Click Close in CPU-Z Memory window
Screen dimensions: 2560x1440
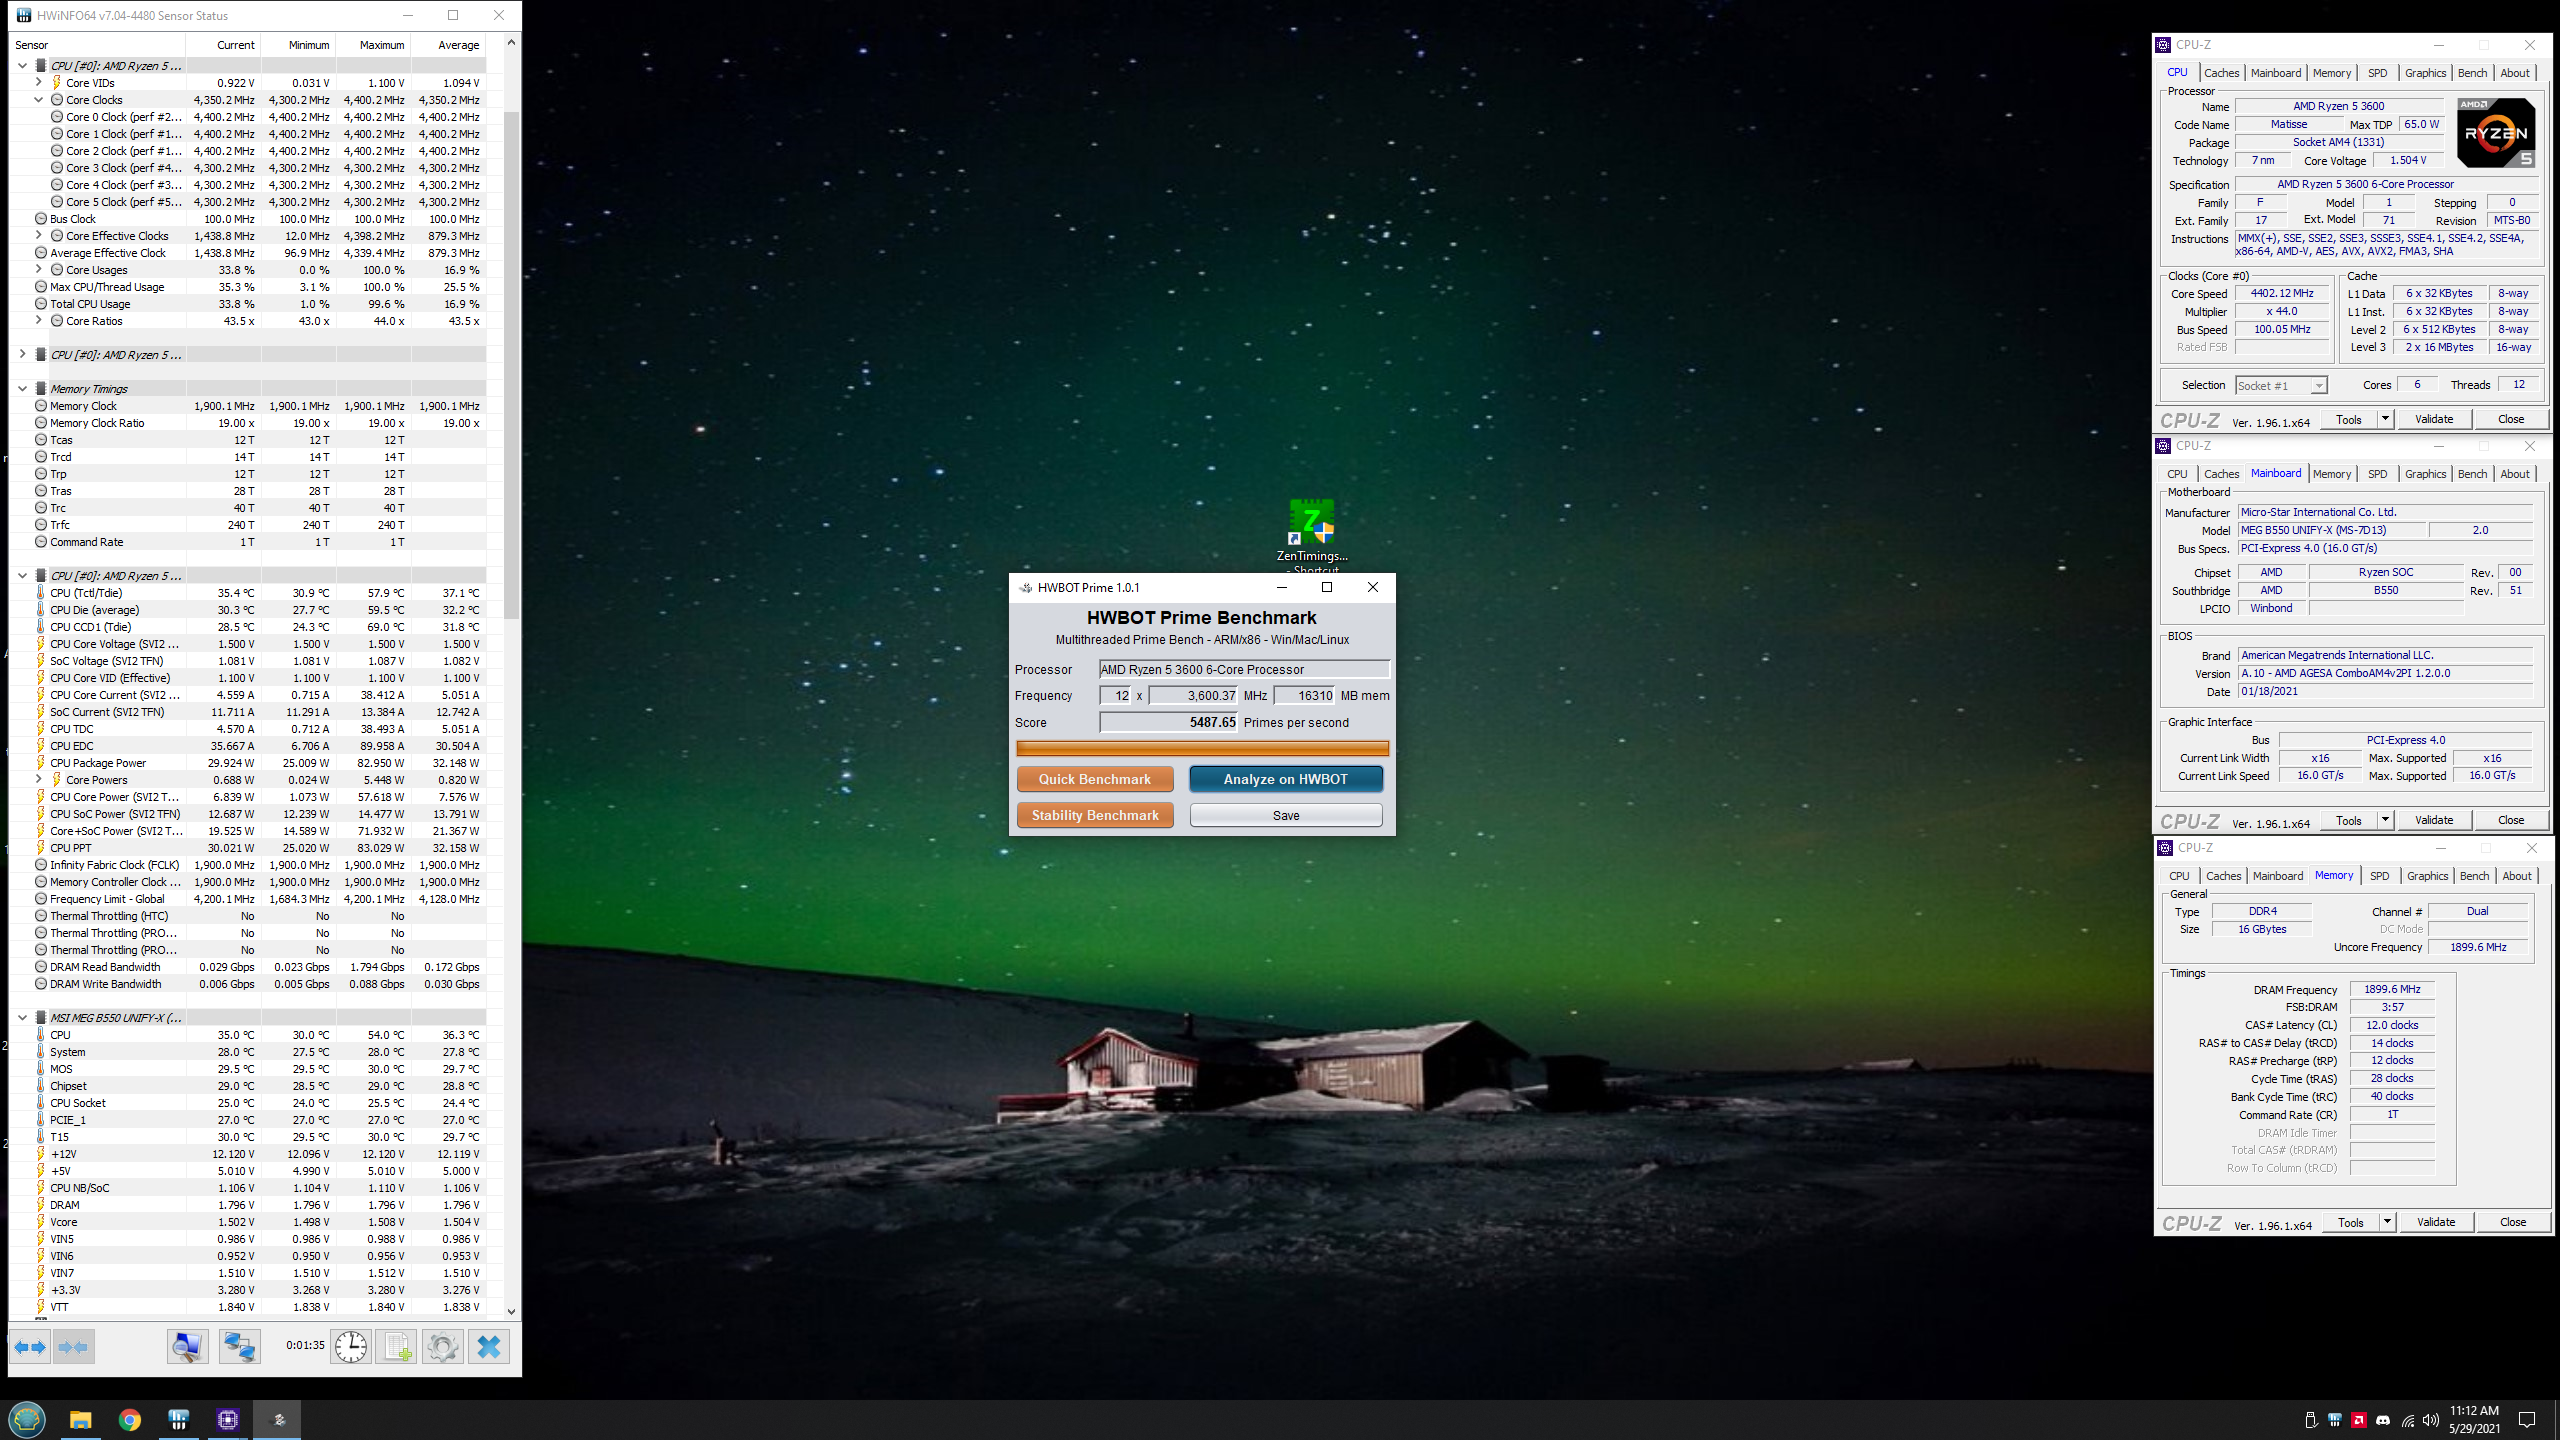point(2512,1222)
